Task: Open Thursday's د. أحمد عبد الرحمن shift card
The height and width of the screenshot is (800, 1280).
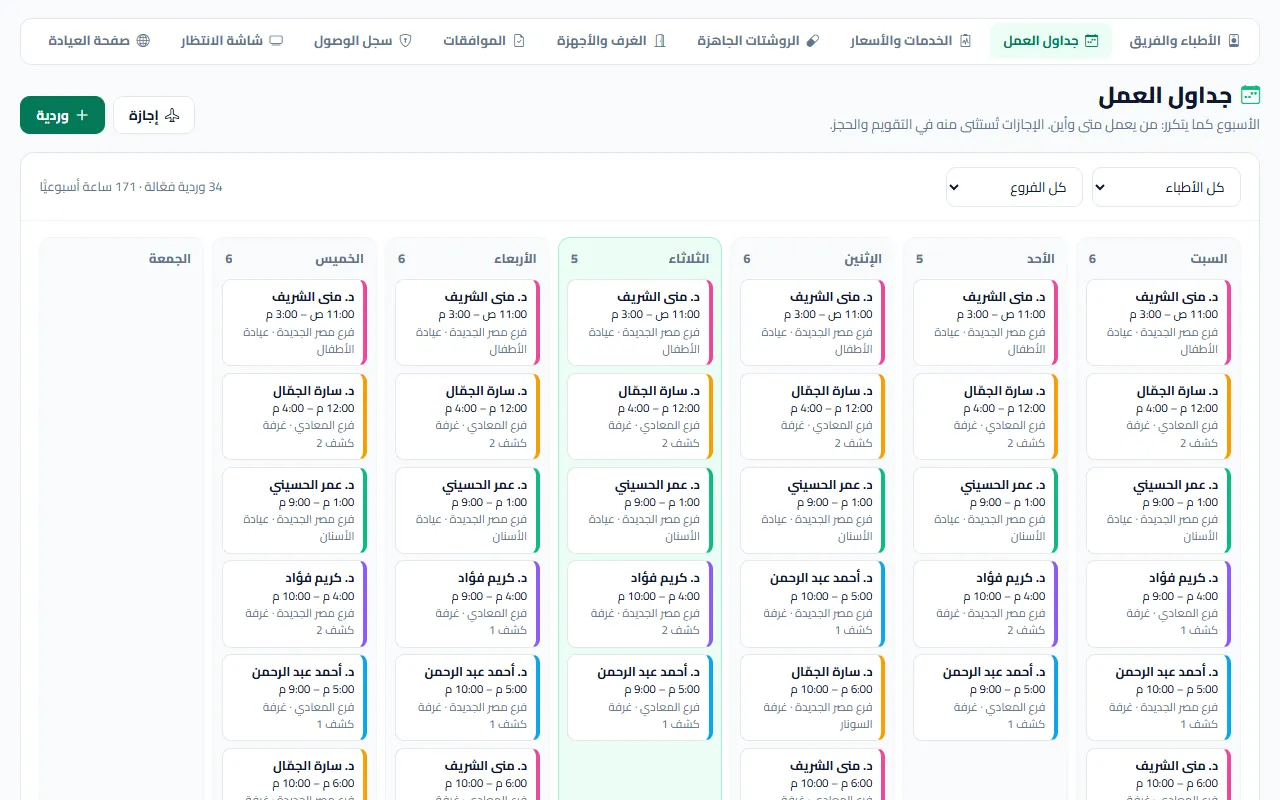Action: click(295, 698)
